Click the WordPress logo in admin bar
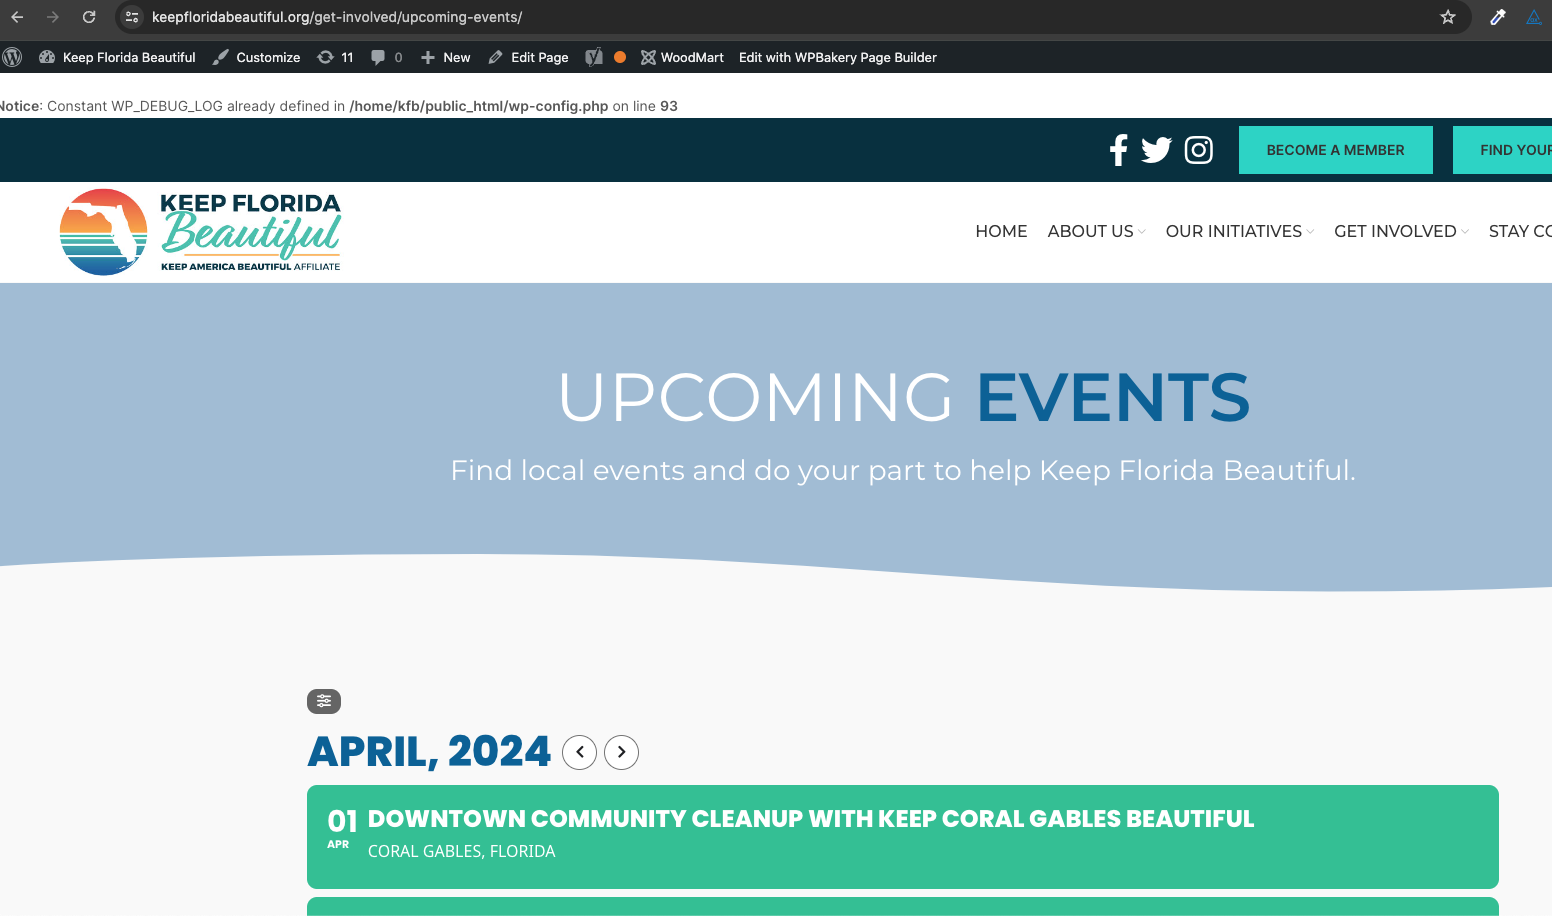 click(x=12, y=57)
